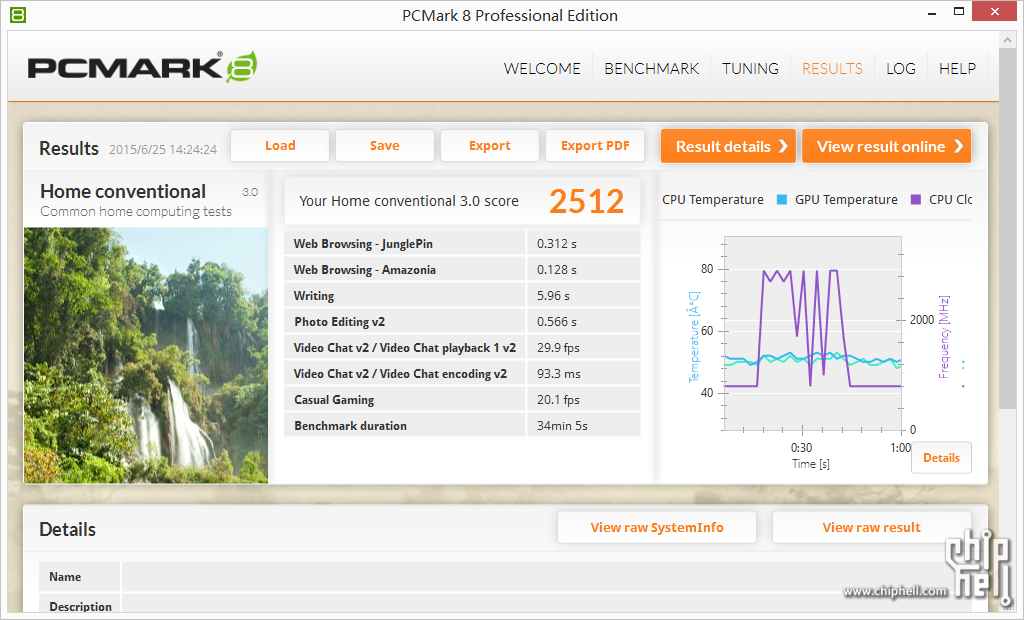1024x620 pixels.
Task: Click the scrollbar up arrow
Action: (x=1006, y=40)
